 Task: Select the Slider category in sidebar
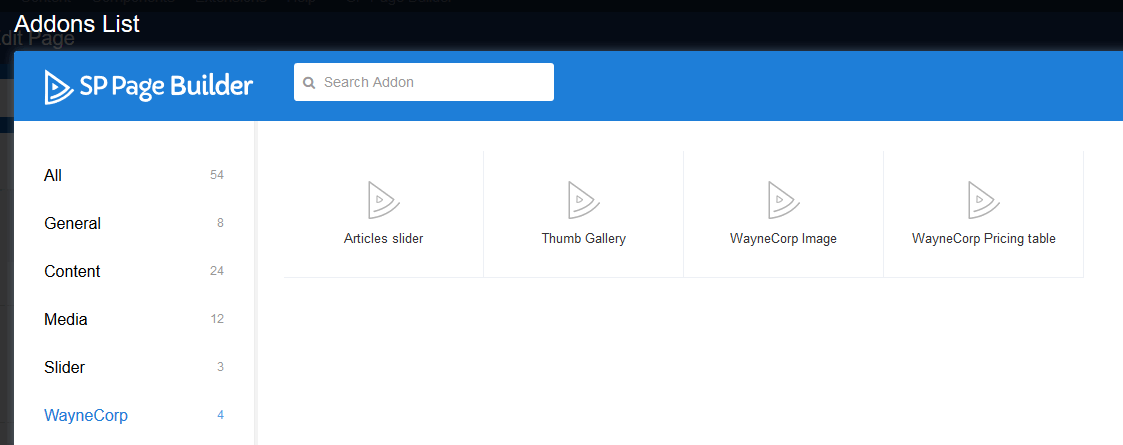(x=64, y=367)
